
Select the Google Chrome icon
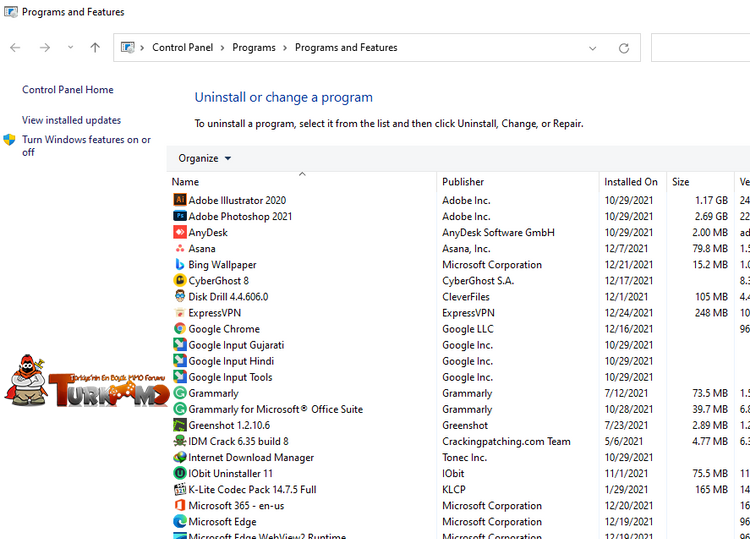coord(180,329)
